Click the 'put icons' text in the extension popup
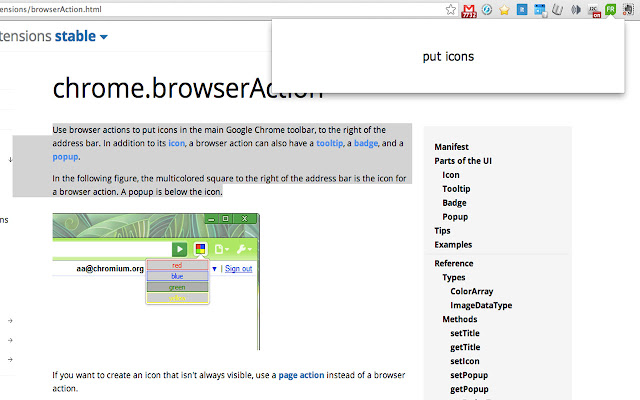The image size is (640, 400). [448, 56]
